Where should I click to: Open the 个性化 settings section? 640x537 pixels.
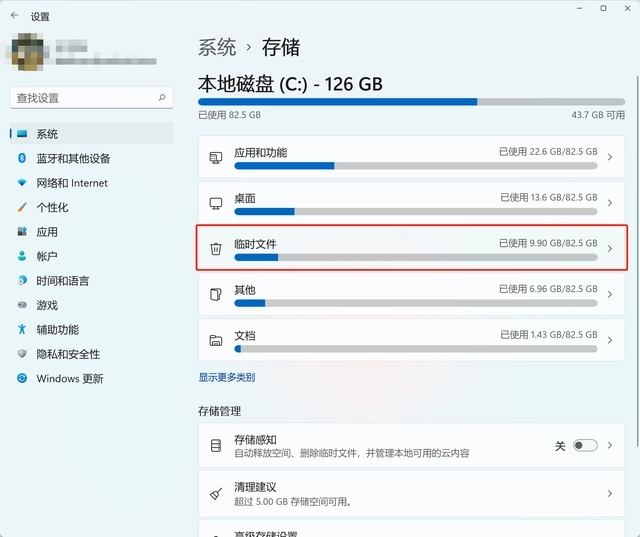coord(92,207)
